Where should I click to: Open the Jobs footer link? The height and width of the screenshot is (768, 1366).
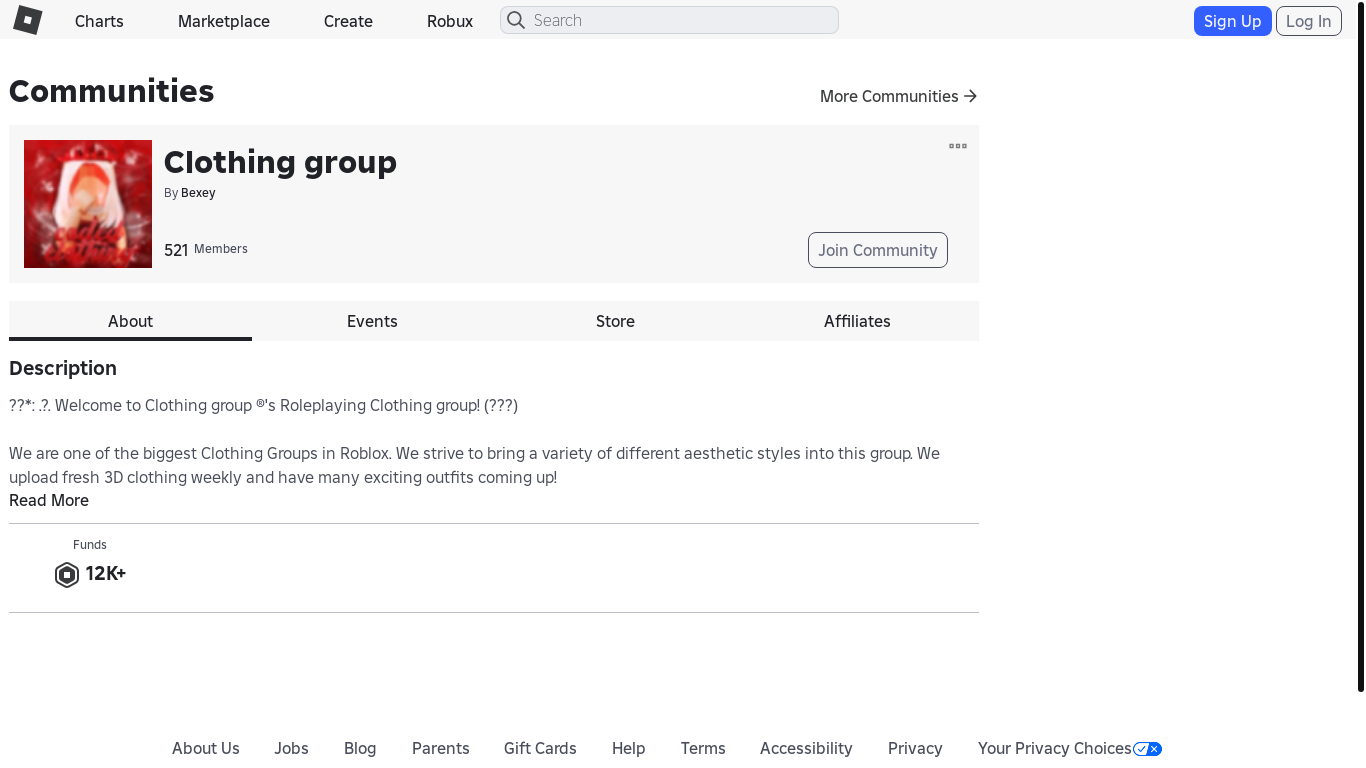click(292, 748)
